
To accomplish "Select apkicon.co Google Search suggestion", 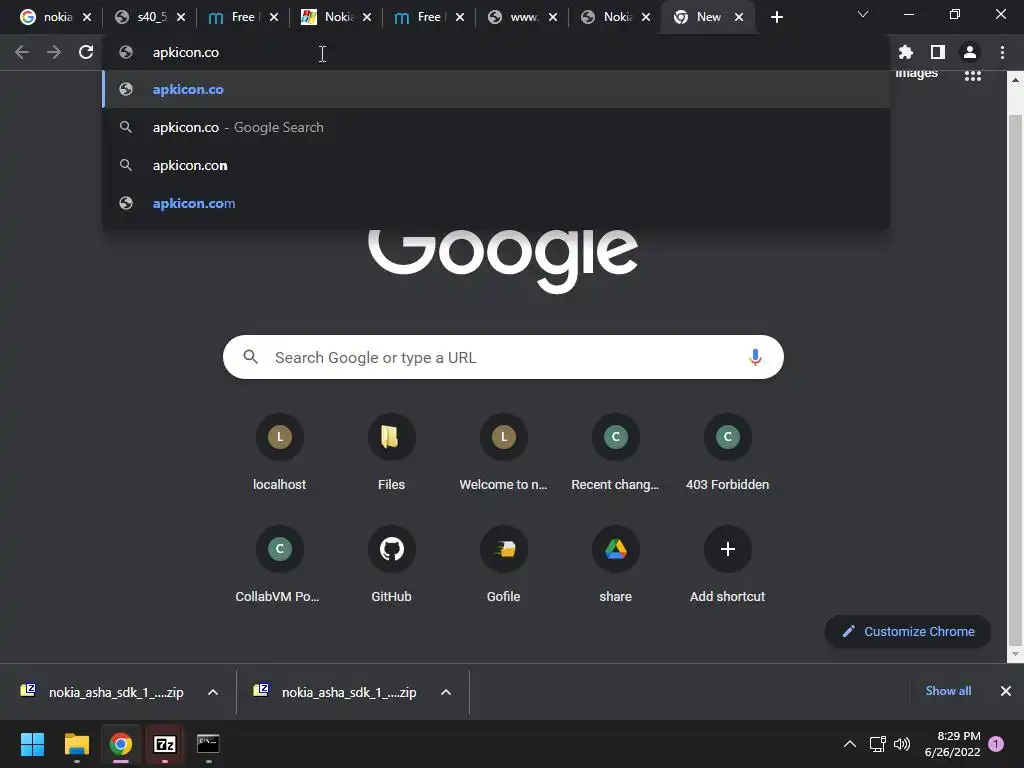I will click(496, 127).
